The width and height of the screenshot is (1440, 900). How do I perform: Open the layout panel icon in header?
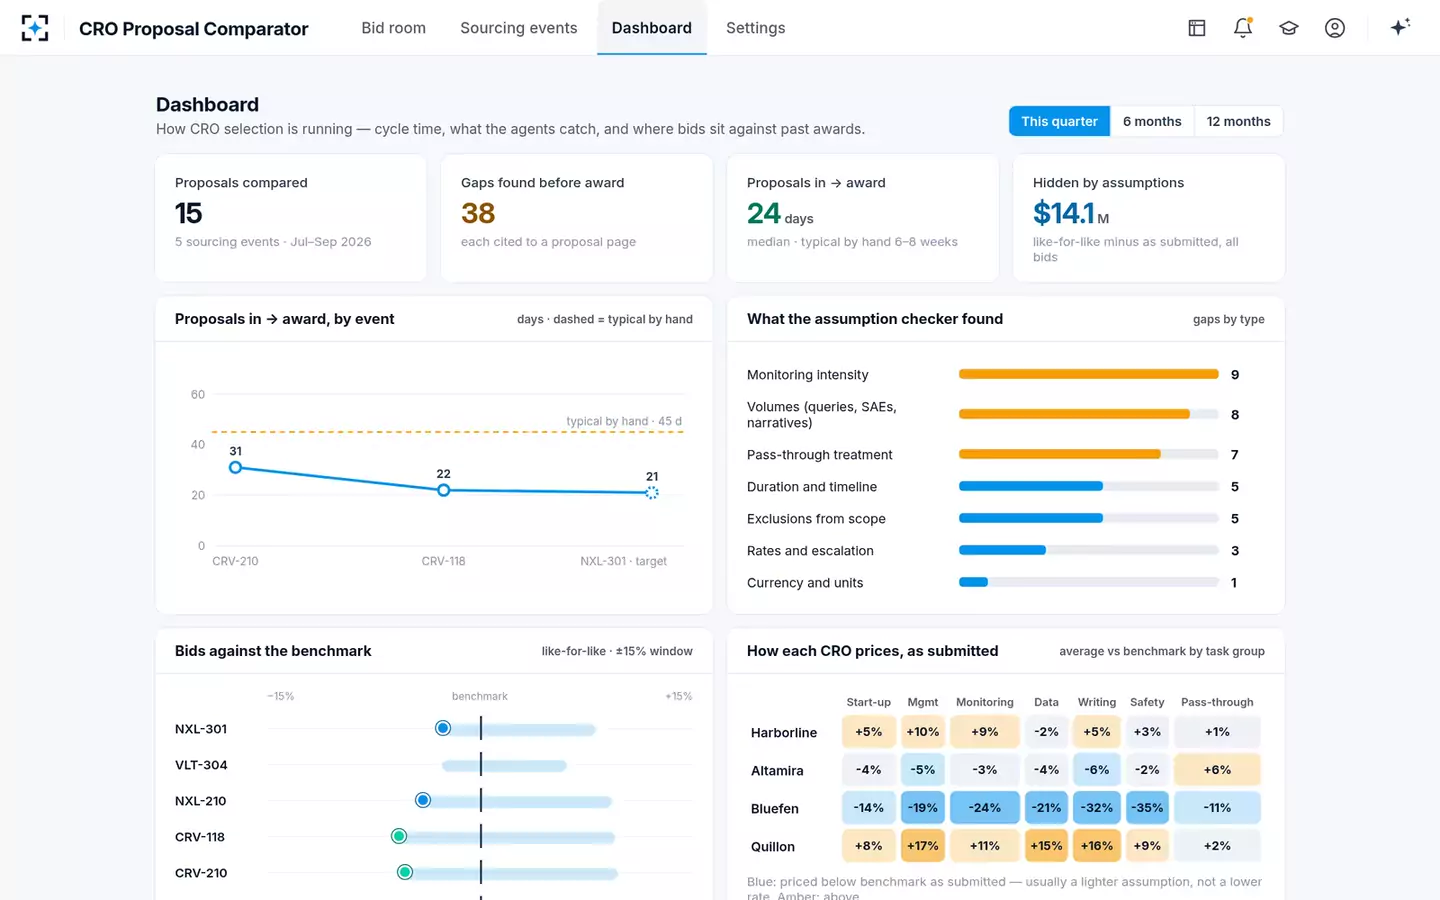click(1197, 28)
